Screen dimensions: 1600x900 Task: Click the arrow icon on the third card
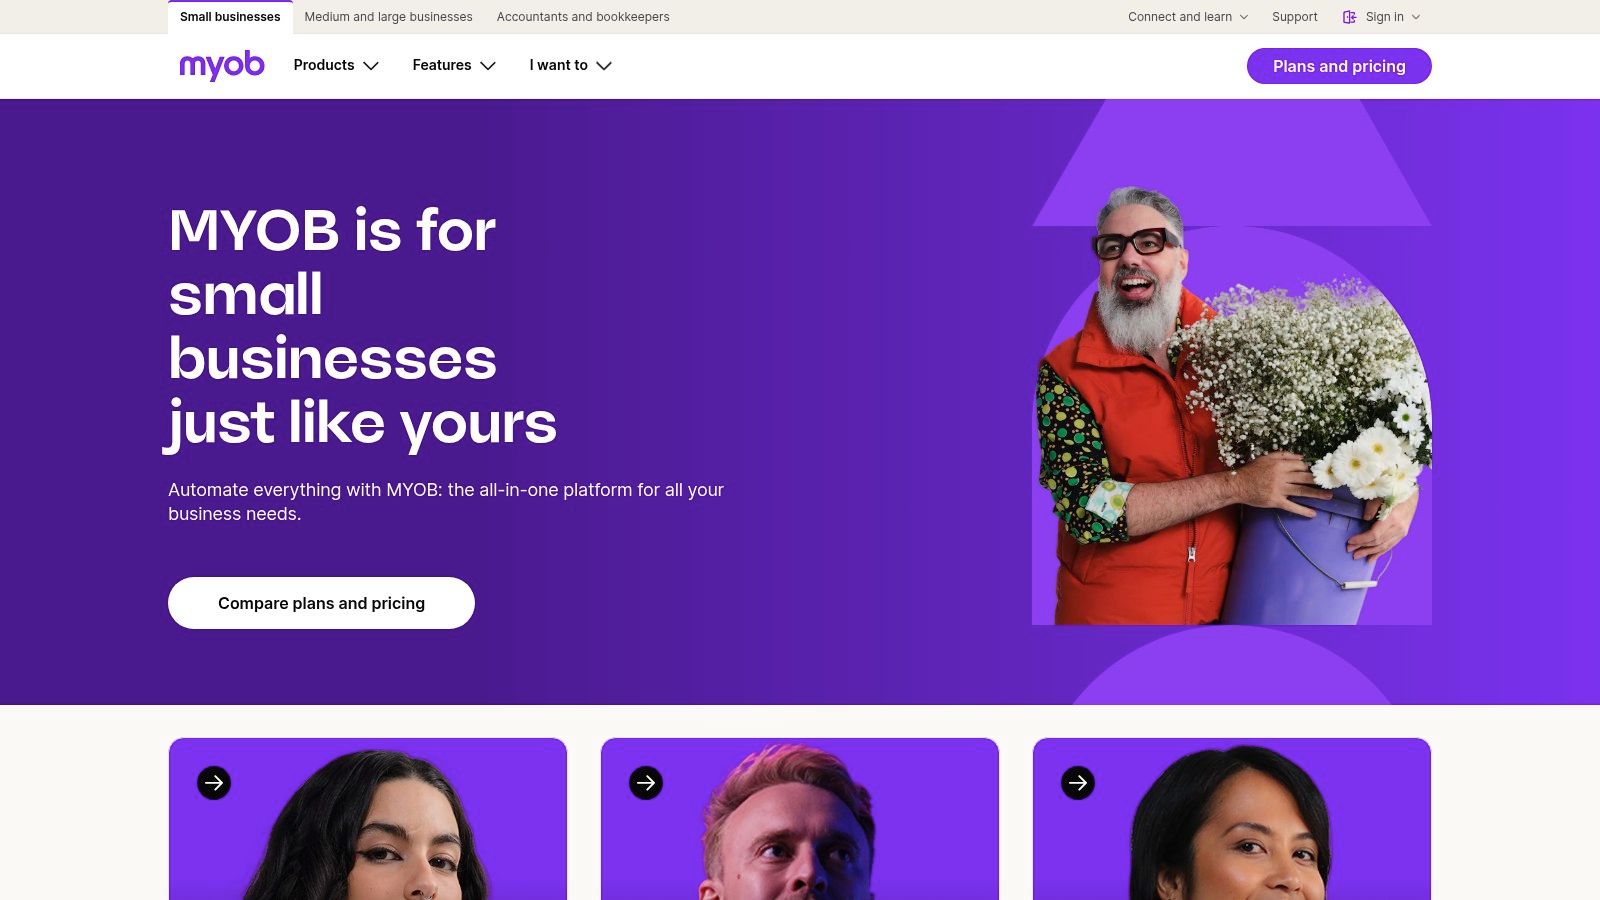coord(1078,783)
